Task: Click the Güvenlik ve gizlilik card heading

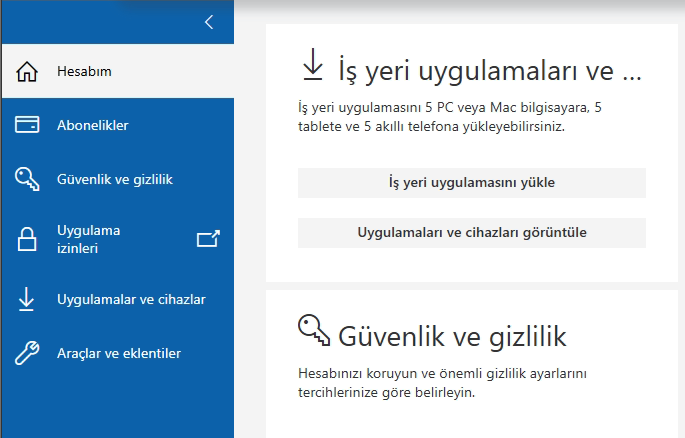Action: (x=452, y=336)
